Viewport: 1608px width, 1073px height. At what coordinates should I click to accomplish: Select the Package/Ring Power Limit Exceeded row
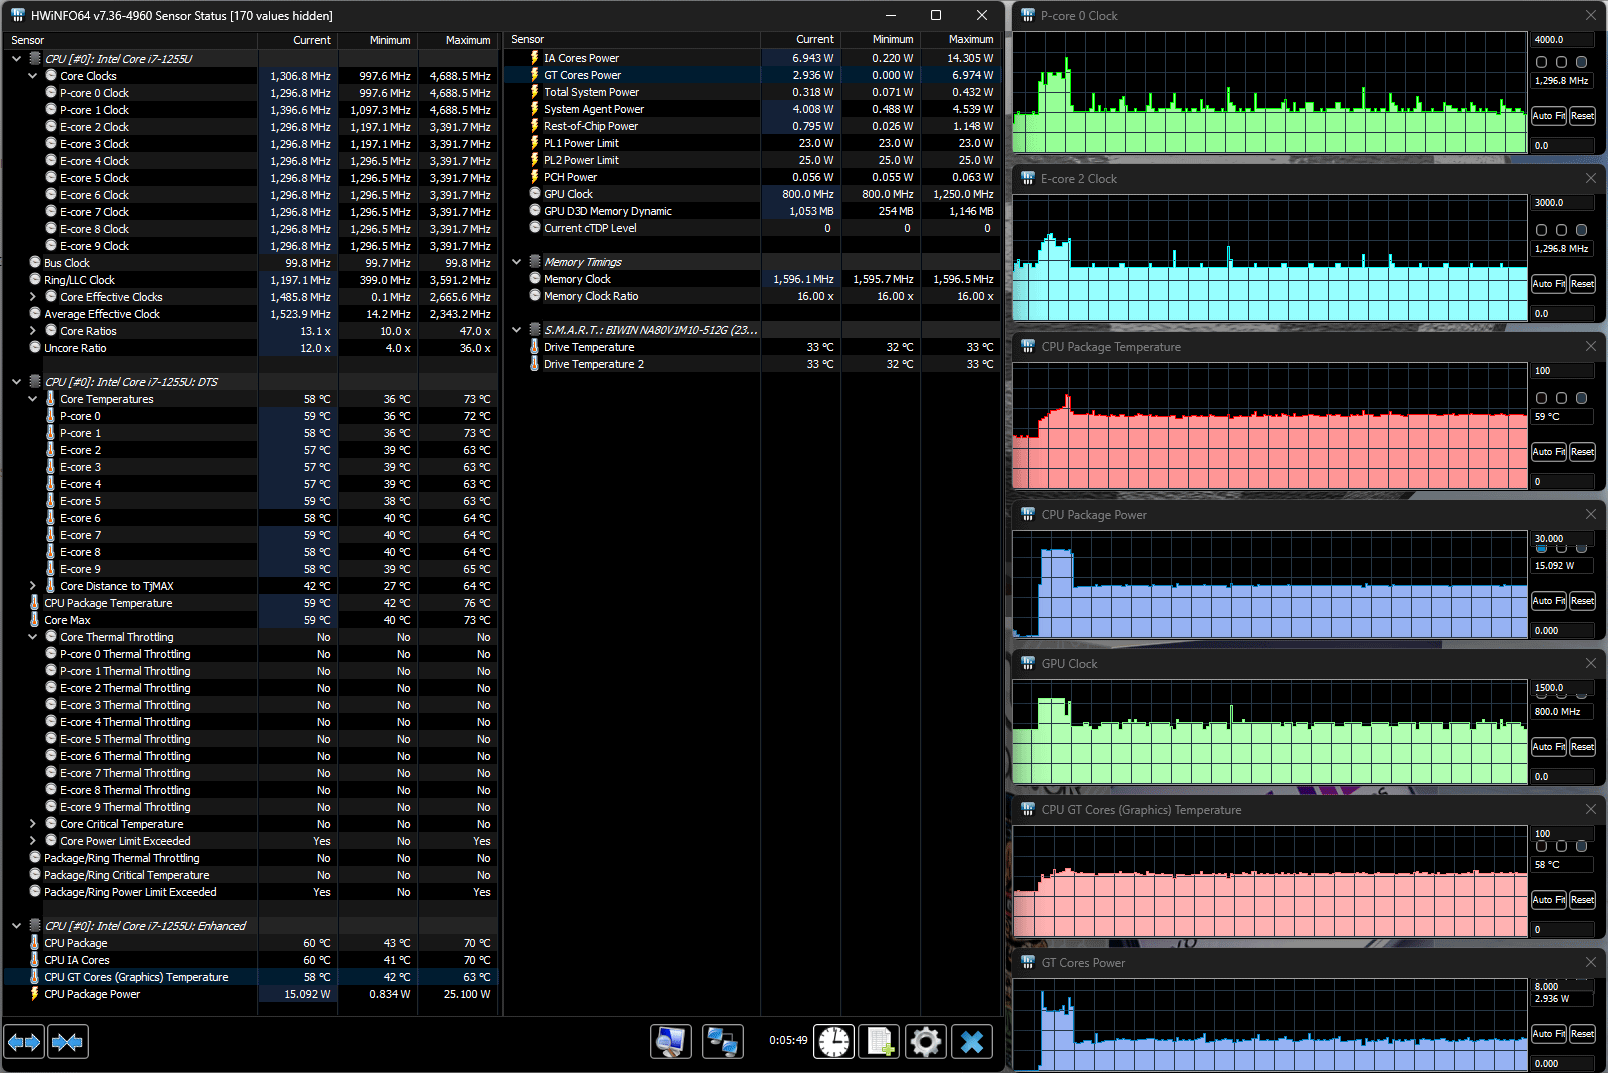coord(250,892)
